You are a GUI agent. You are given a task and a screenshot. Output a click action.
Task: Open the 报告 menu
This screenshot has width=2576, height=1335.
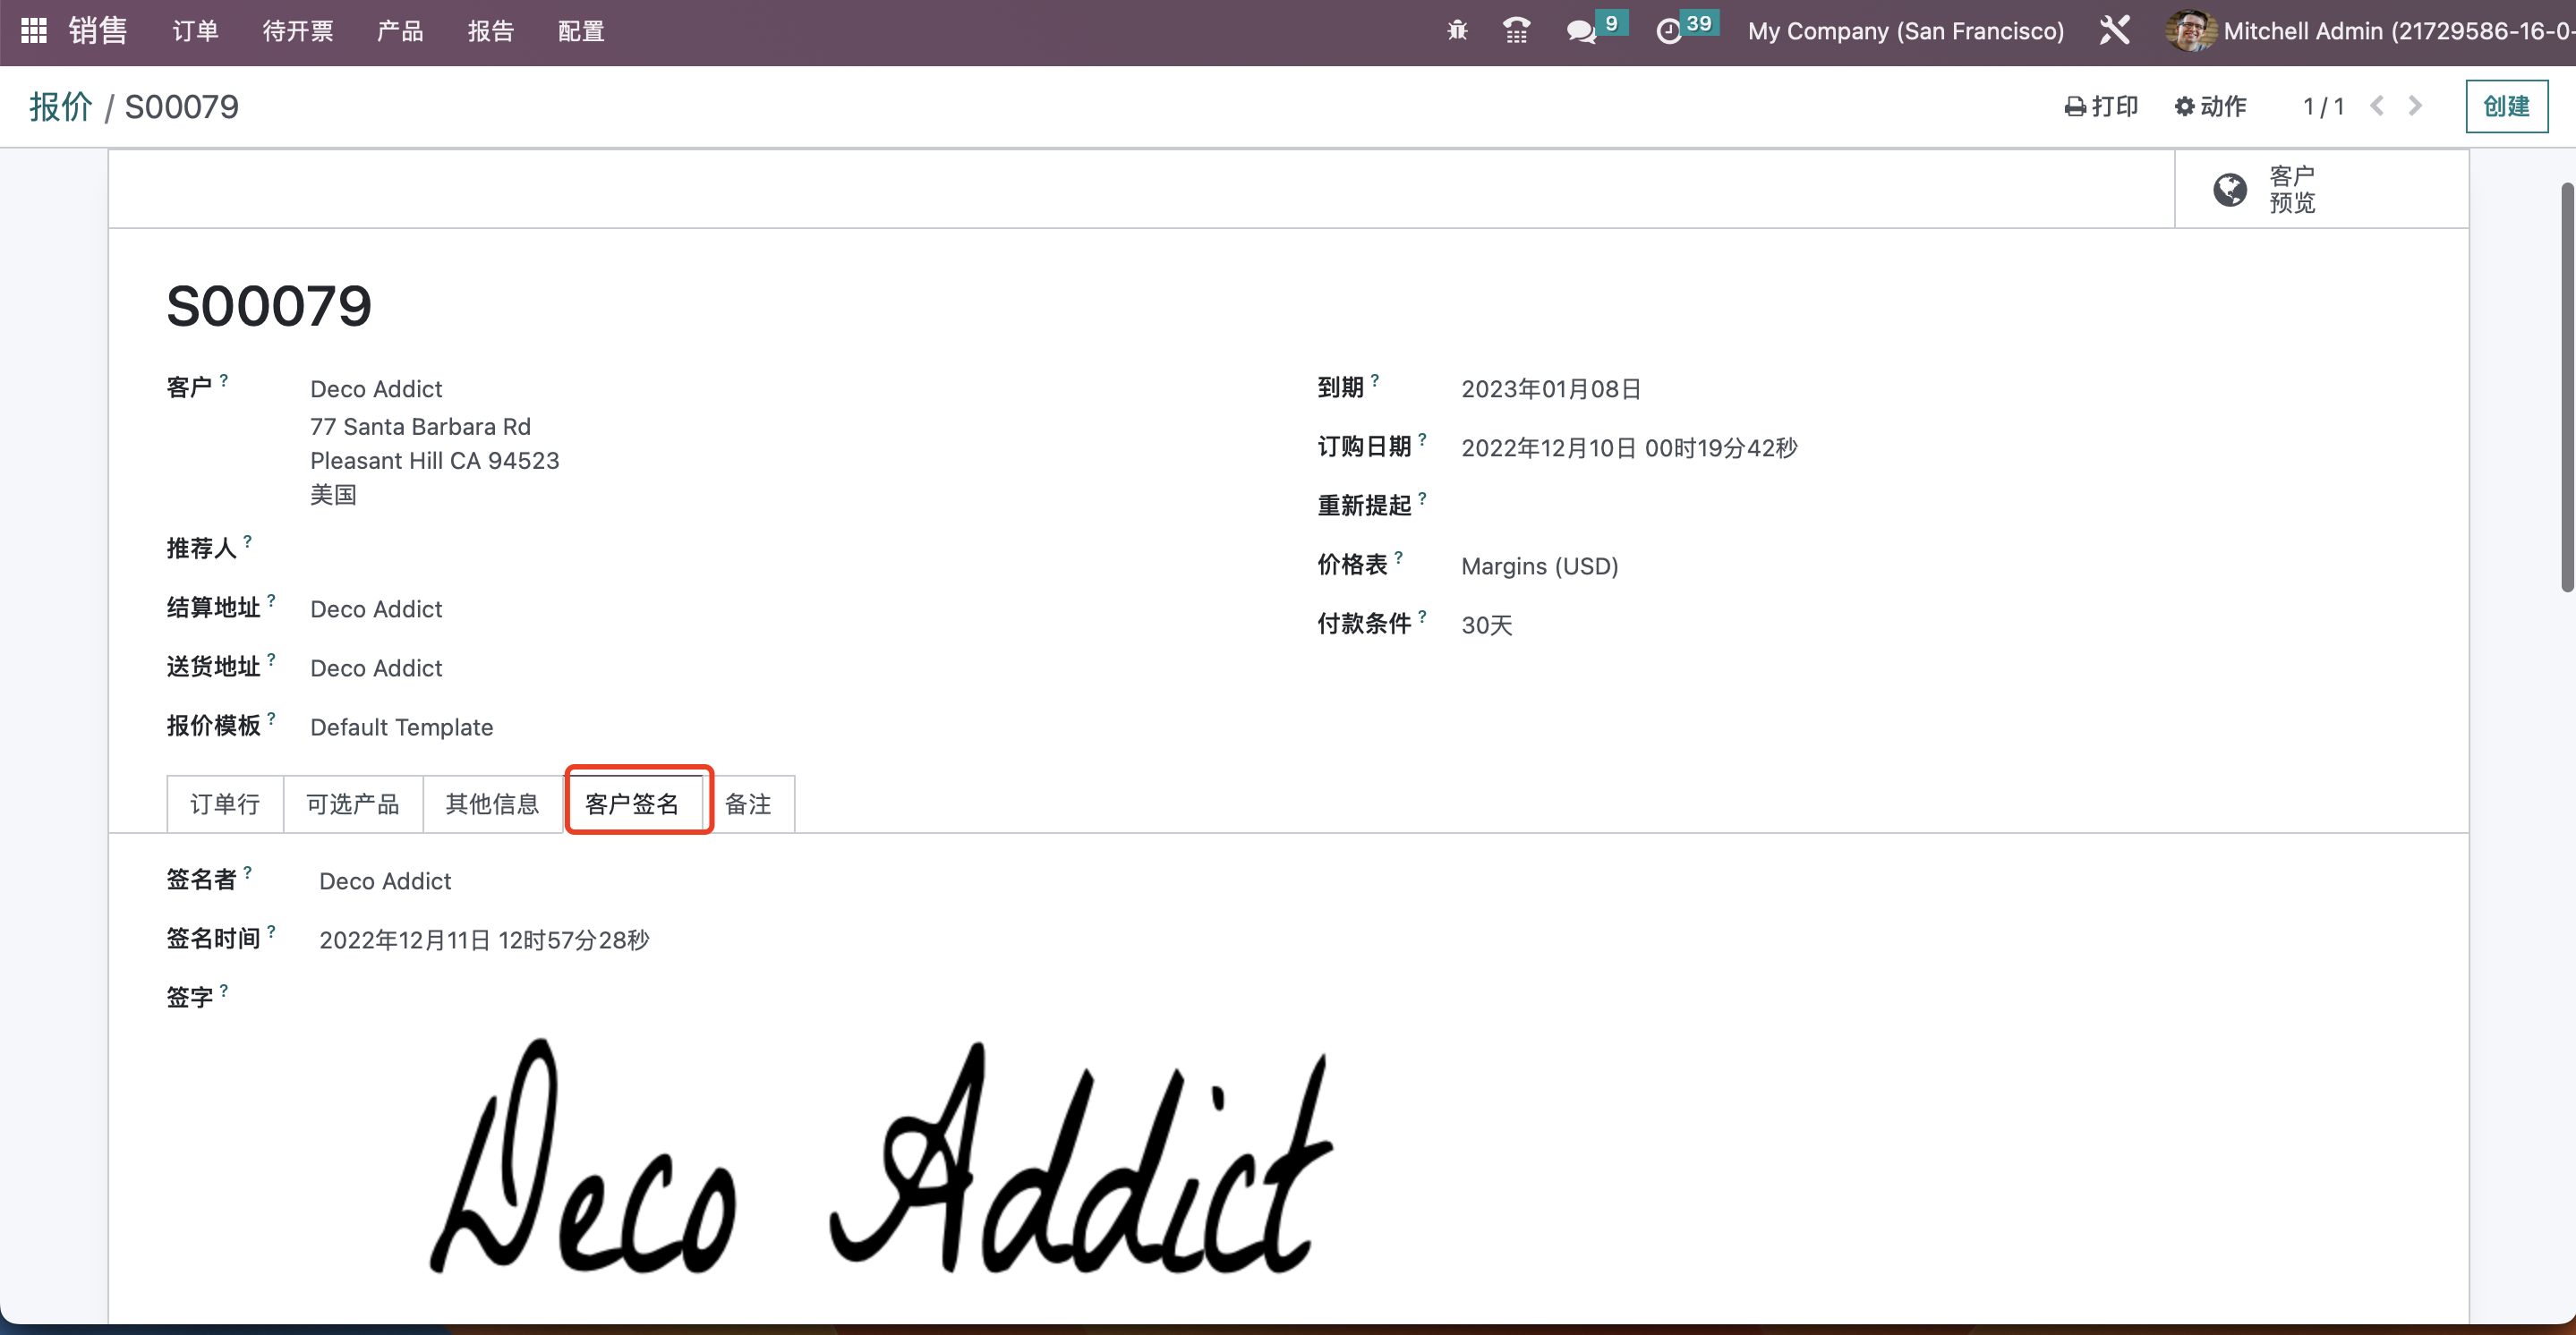pos(491,31)
